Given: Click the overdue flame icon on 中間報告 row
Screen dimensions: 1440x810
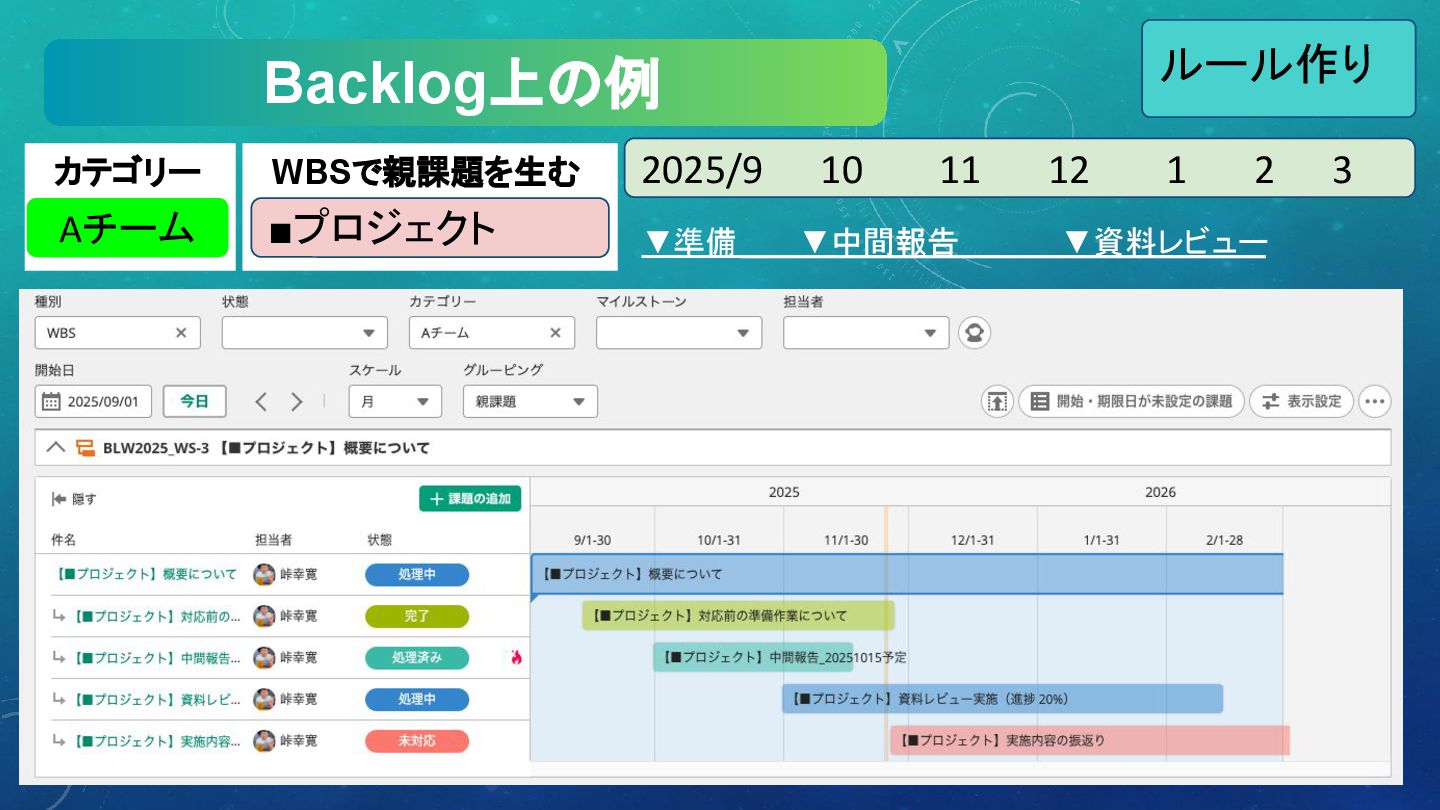Looking at the screenshot, I should pos(516,658).
